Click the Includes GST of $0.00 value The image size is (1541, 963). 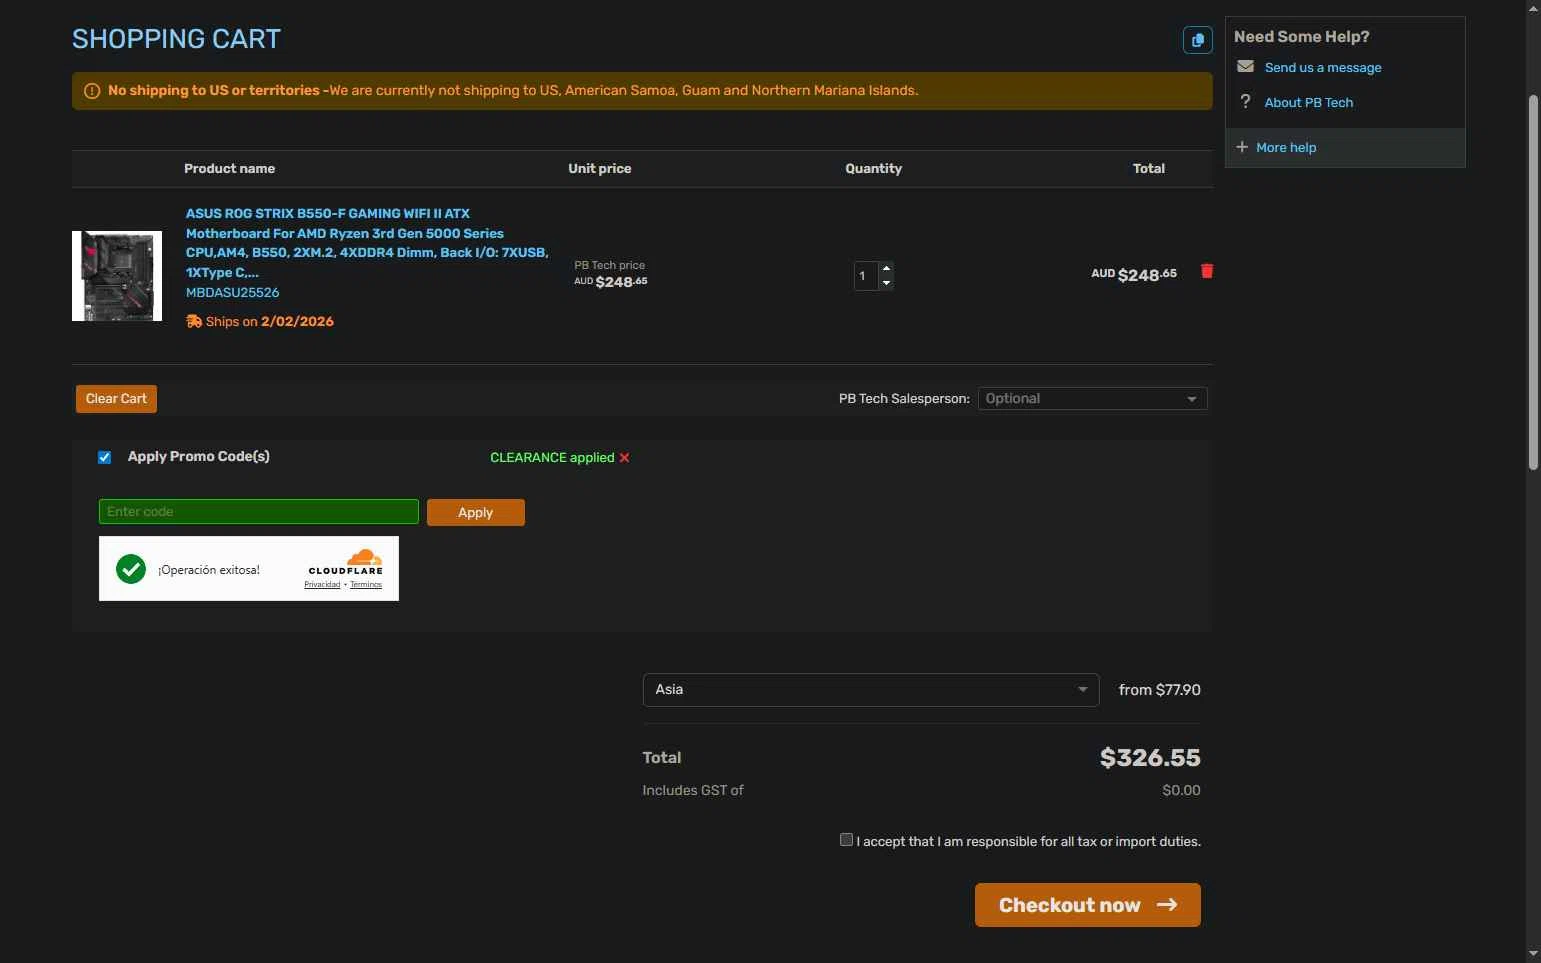(x=1181, y=790)
